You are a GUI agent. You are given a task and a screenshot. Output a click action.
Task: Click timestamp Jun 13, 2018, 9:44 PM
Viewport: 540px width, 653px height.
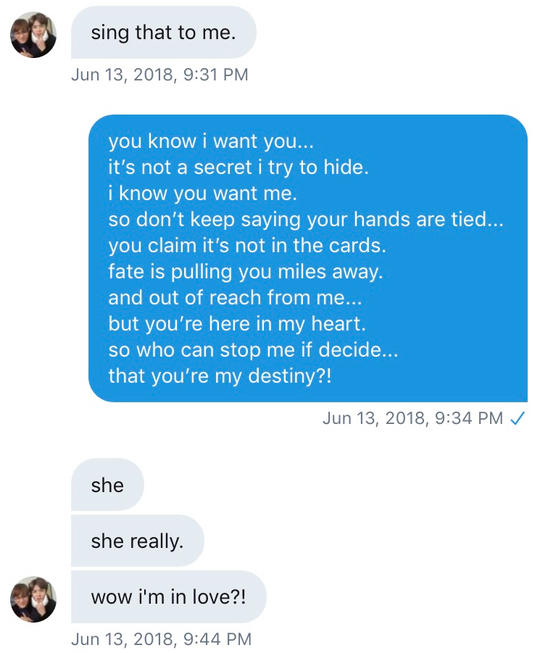pos(162,639)
